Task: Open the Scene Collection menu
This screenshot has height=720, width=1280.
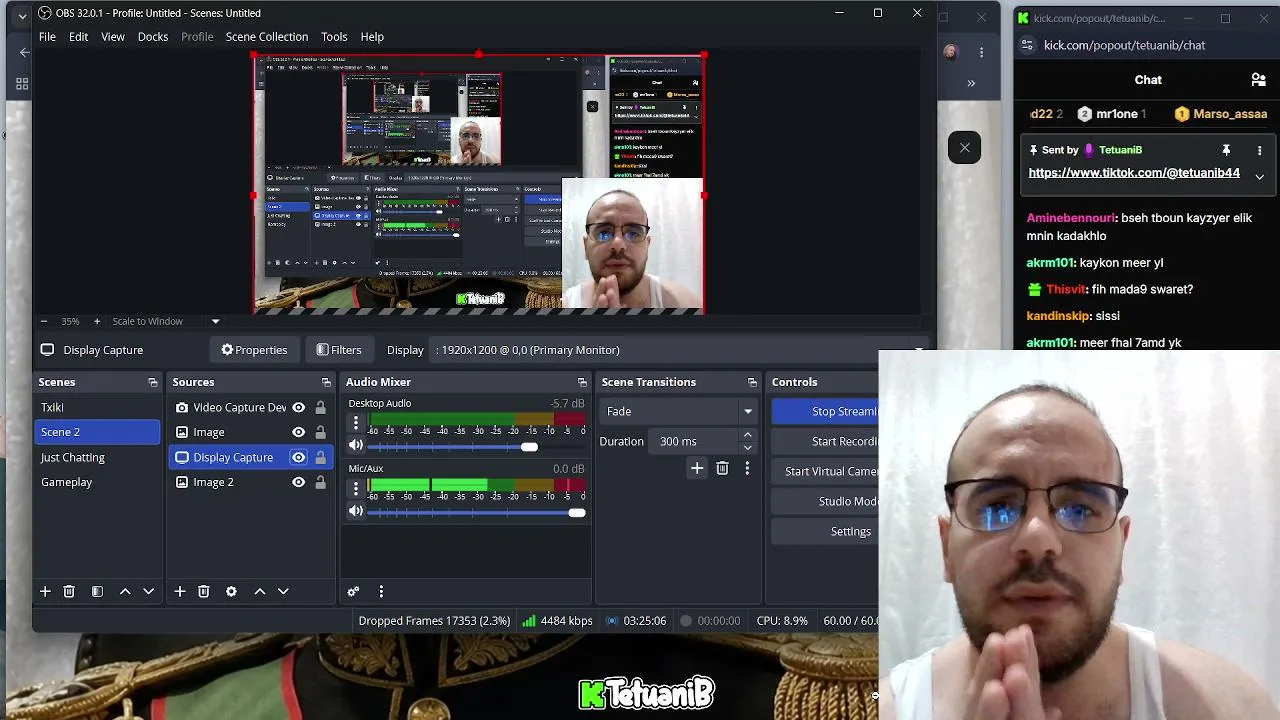Action: click(267, 36)
